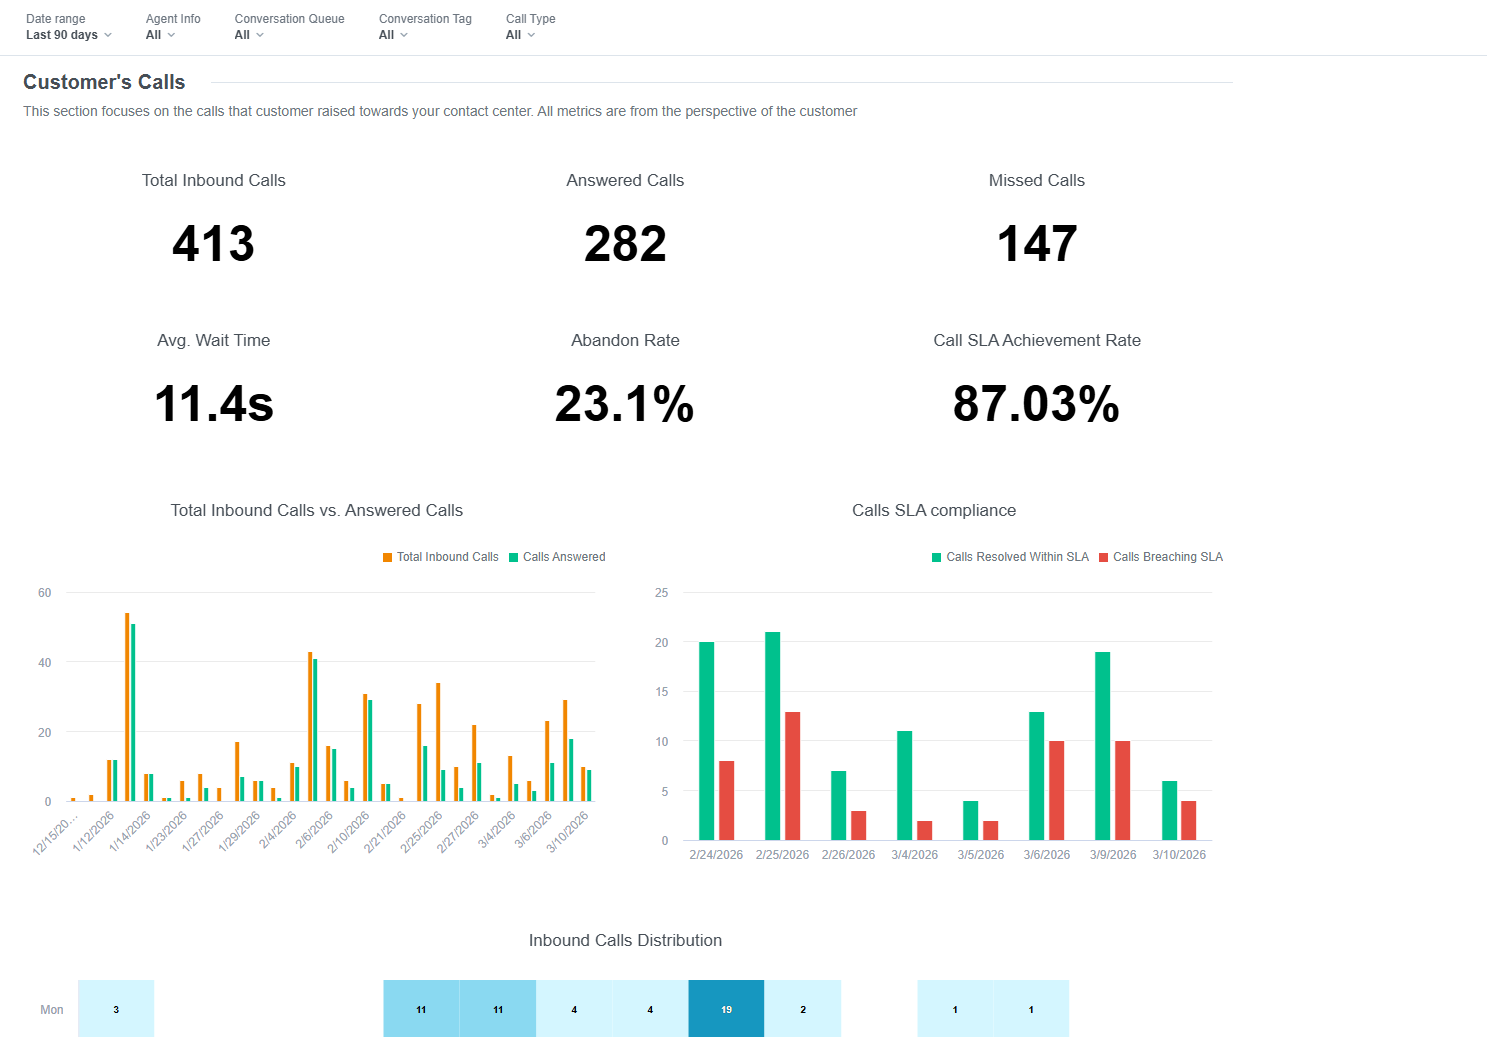This screenshot has width=1487, height=1037.
Task: Click the red Calls Breaching SLA legend square
Action: pos(1101,556)
